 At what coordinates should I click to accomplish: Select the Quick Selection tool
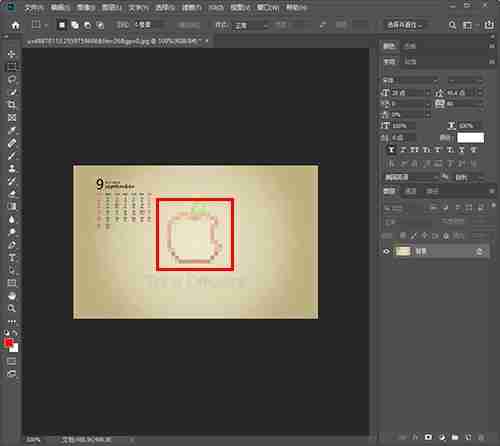pyautogui.click(x=12, y=92)
